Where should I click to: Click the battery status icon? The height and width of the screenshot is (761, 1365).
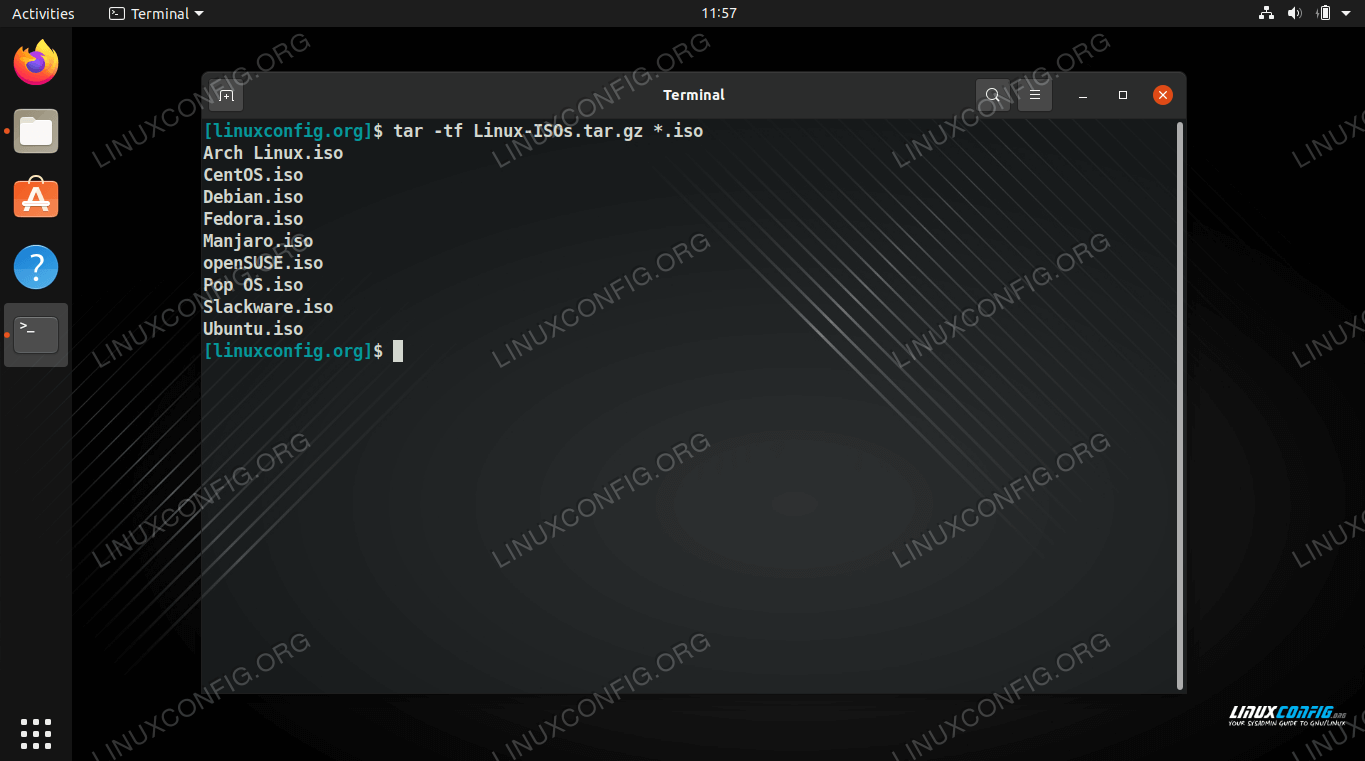click(1324, 13)
